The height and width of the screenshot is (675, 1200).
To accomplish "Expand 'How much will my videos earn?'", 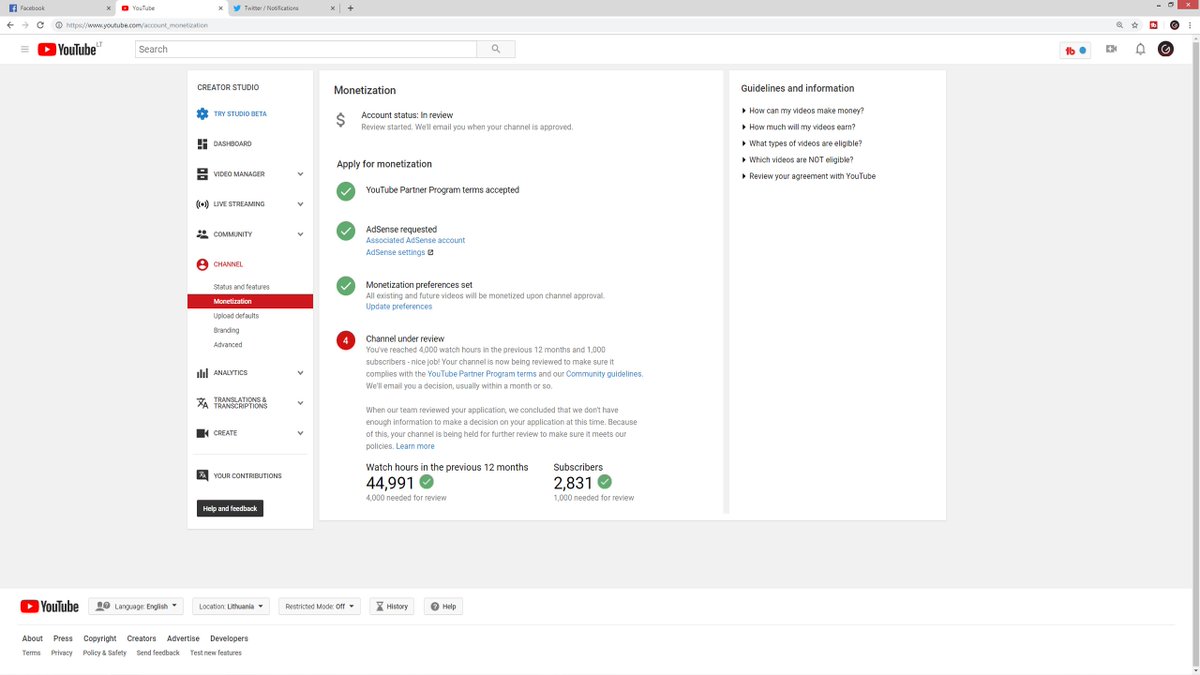I will 802,127.
